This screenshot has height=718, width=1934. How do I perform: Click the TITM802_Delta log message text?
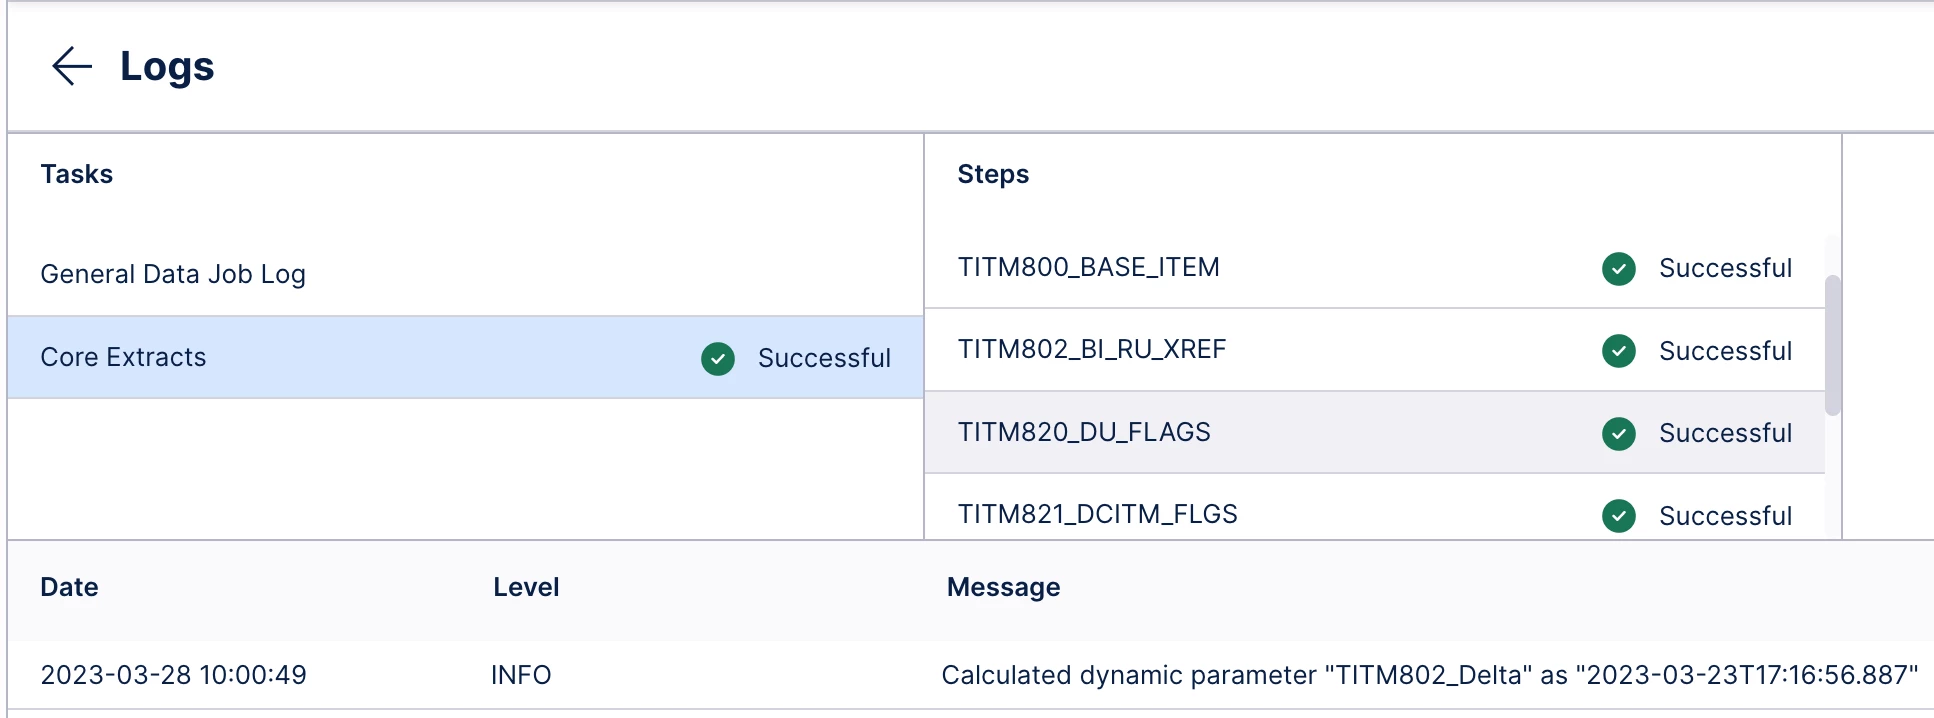tap(1429, 675)
